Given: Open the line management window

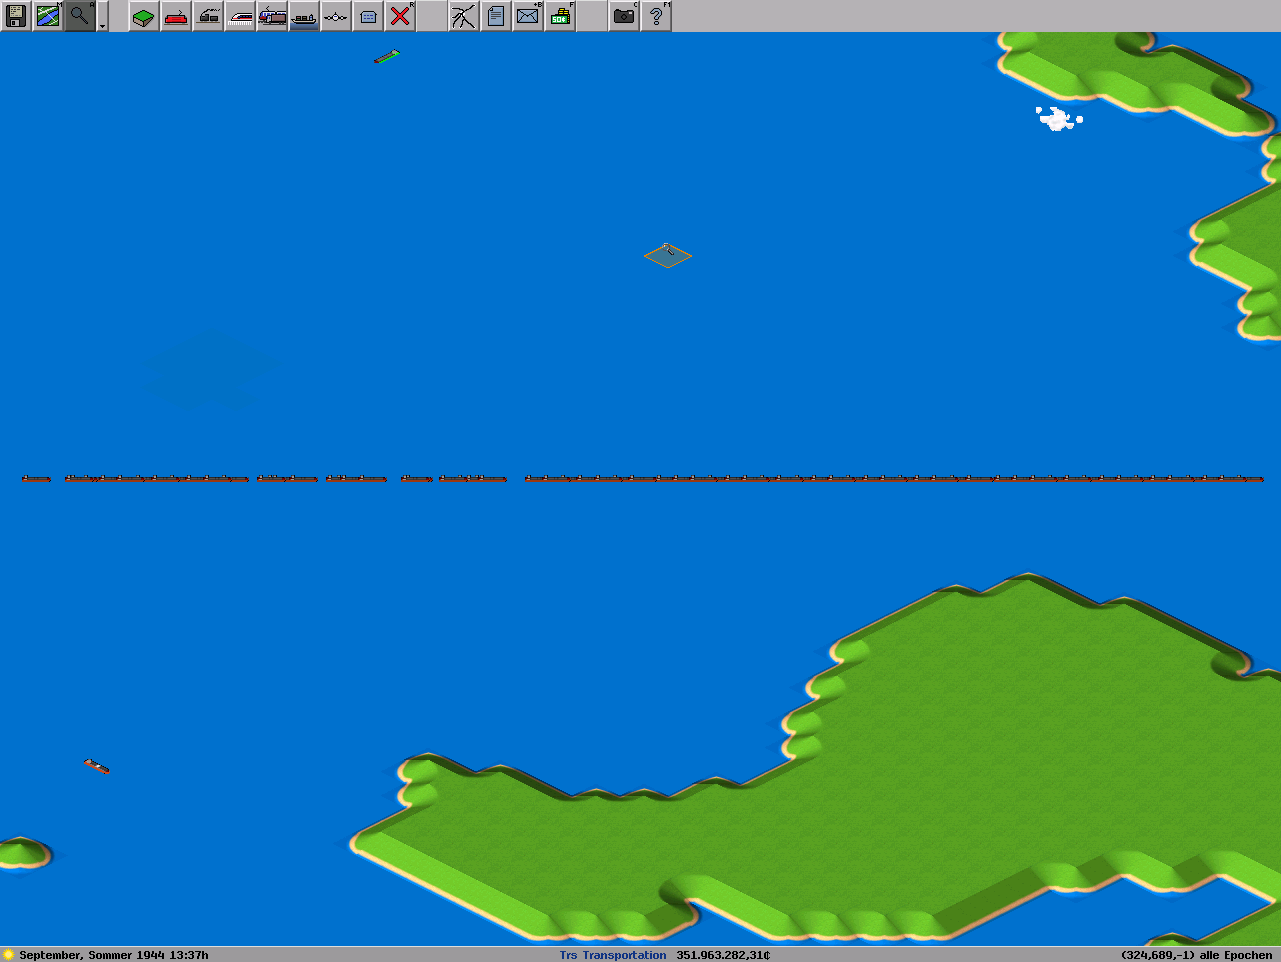Looking at the screenshot, I should pyautogui.click(x=463, y=16).
